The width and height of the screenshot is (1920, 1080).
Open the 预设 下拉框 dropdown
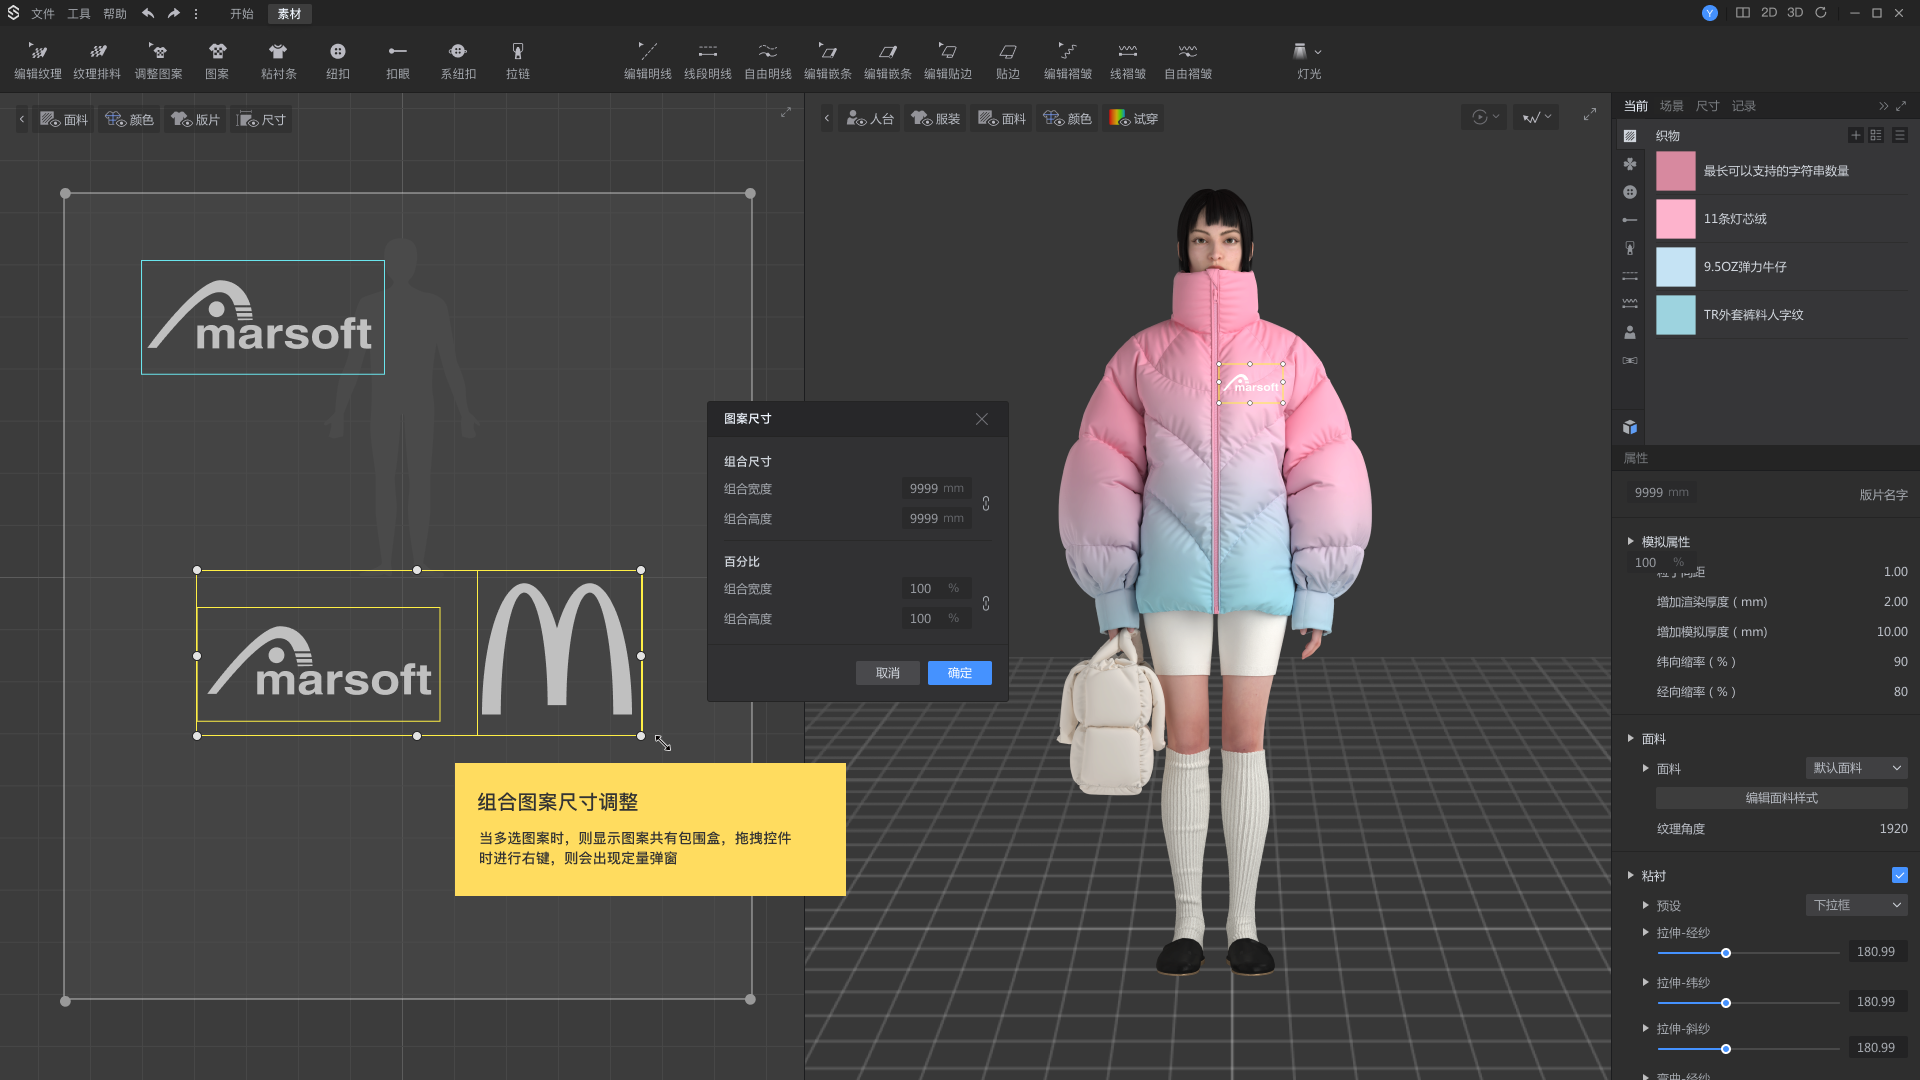click(1857, 905)
